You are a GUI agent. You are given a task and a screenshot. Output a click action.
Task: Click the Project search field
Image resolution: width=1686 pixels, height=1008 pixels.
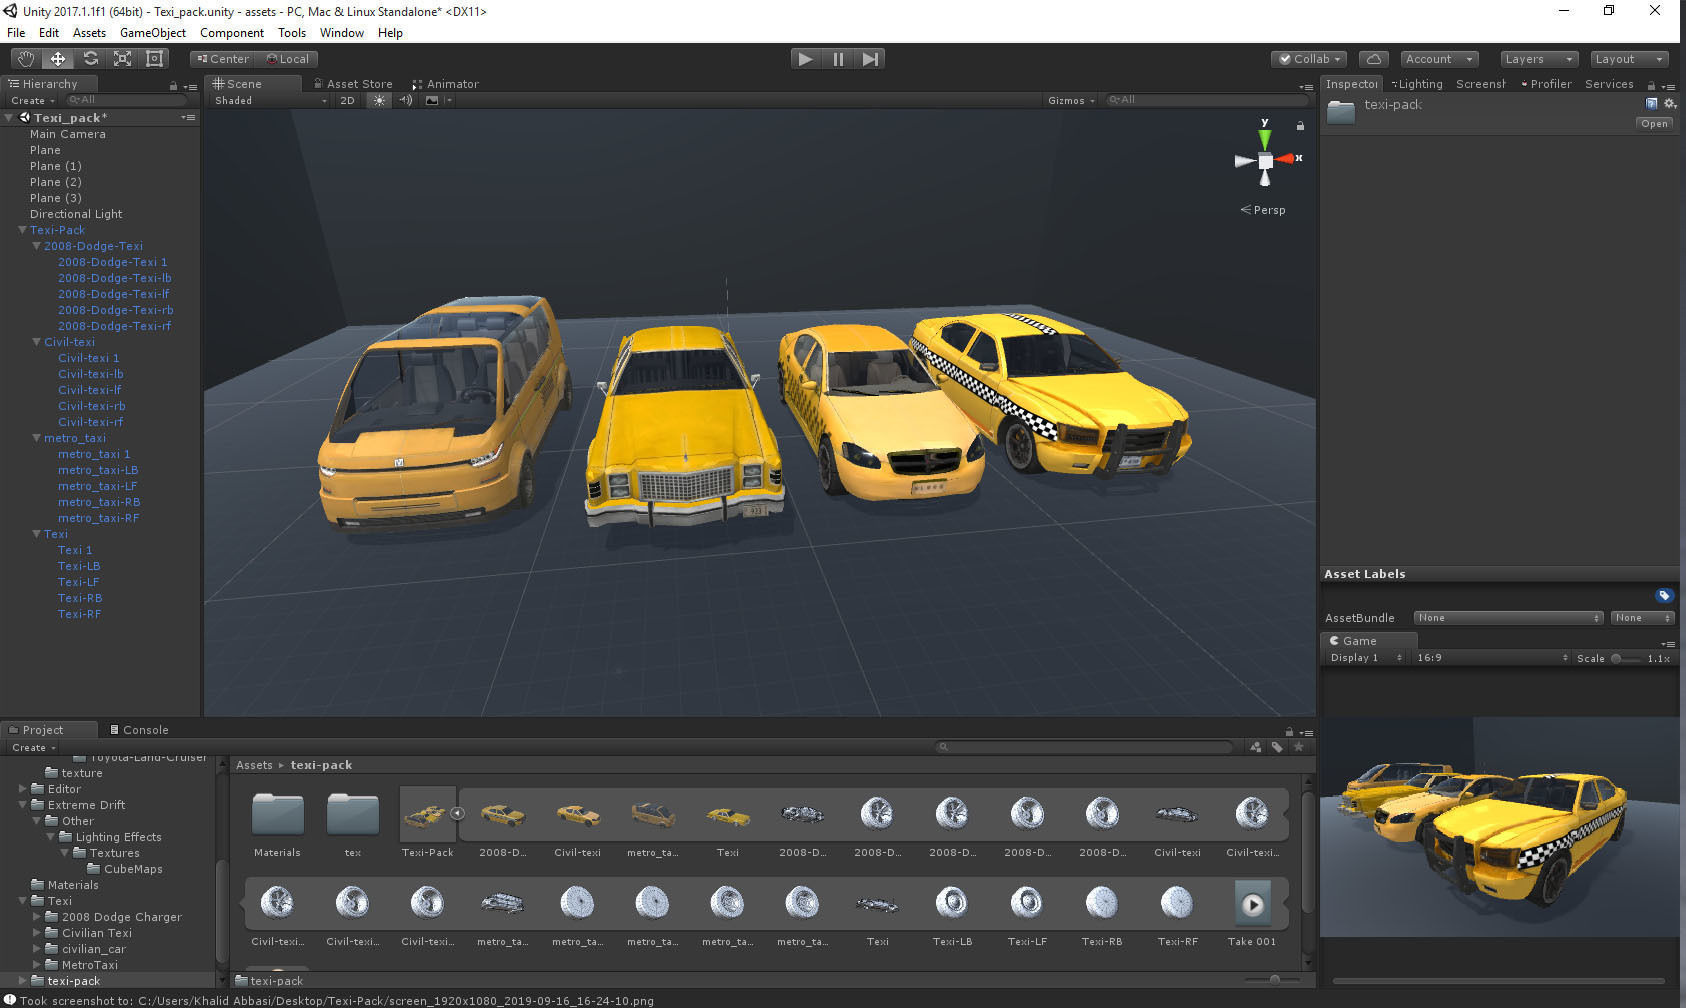pos(1084,747)
